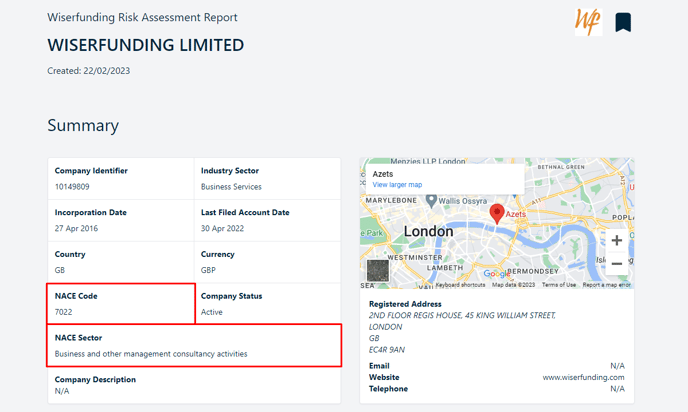Click the WISERFUNDING LIMITED heading
Viewport: 688px width, 412px height.
(146, 45)
